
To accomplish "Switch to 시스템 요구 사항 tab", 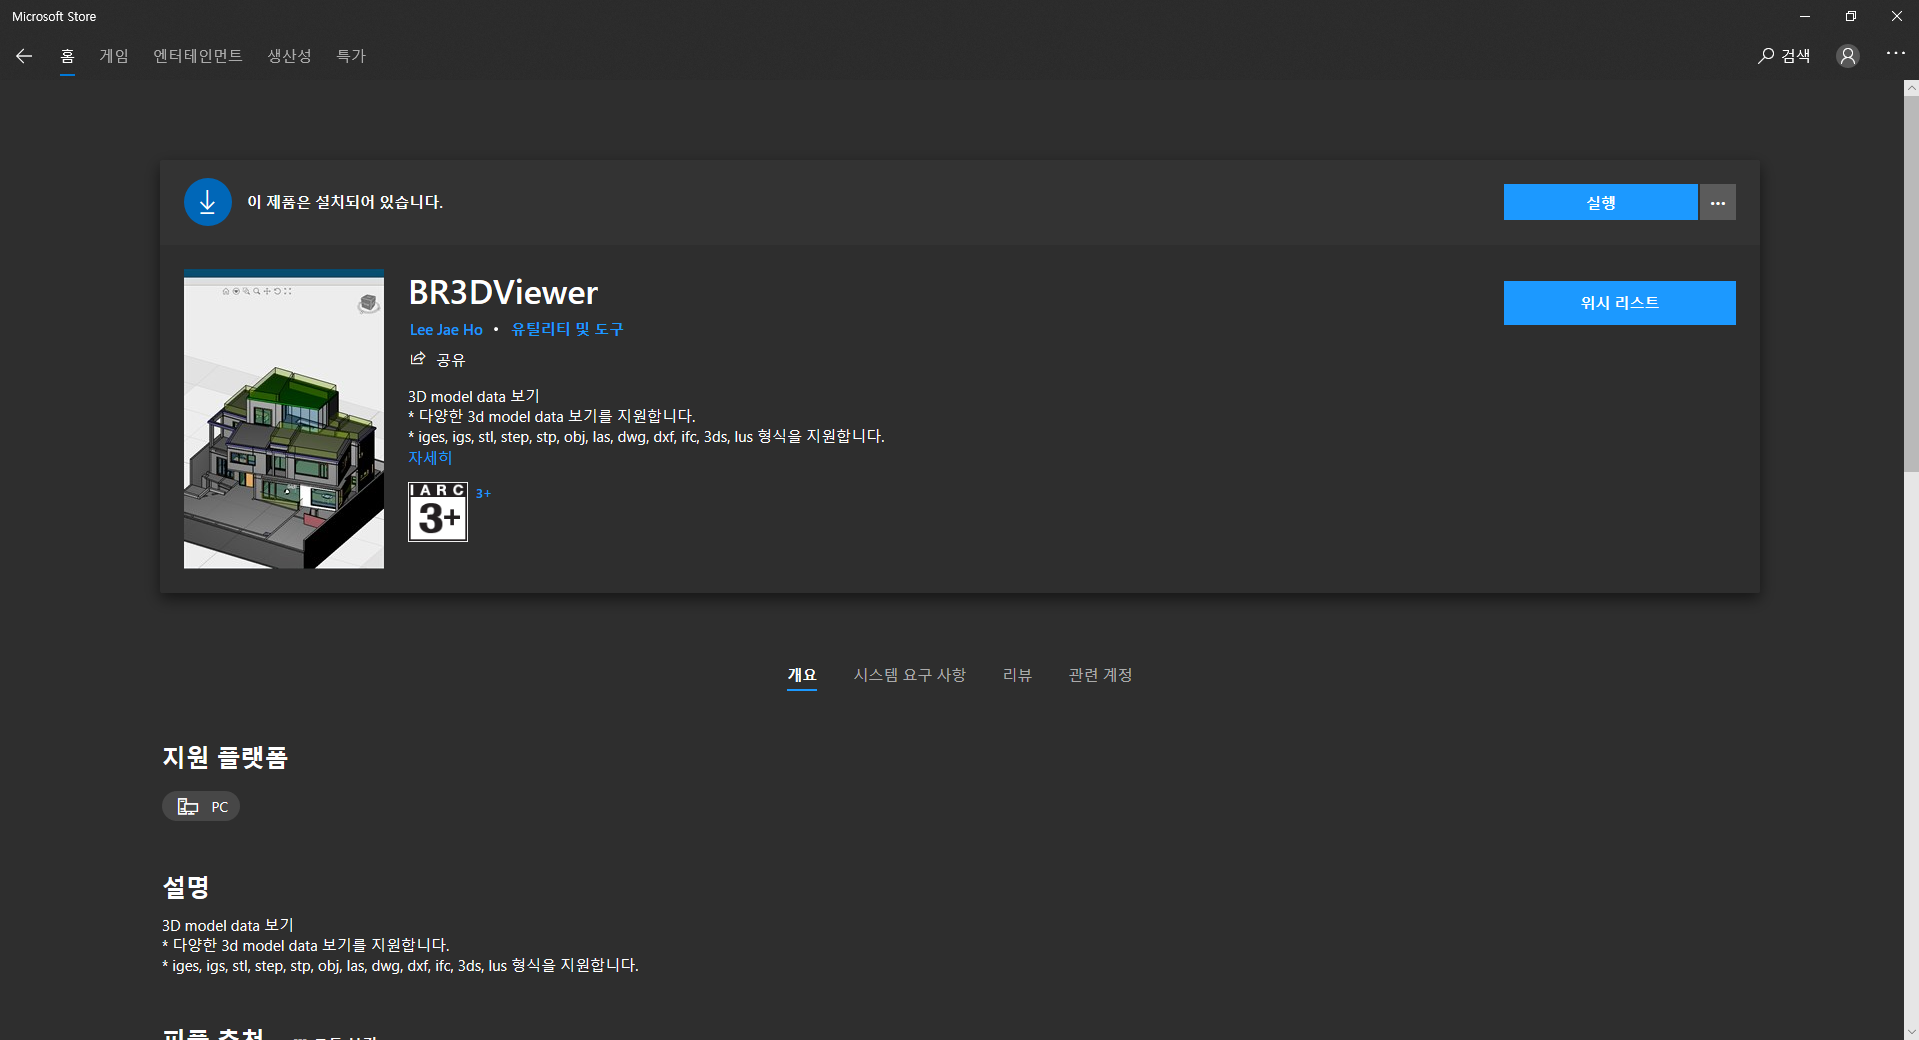I will point(910,675).
